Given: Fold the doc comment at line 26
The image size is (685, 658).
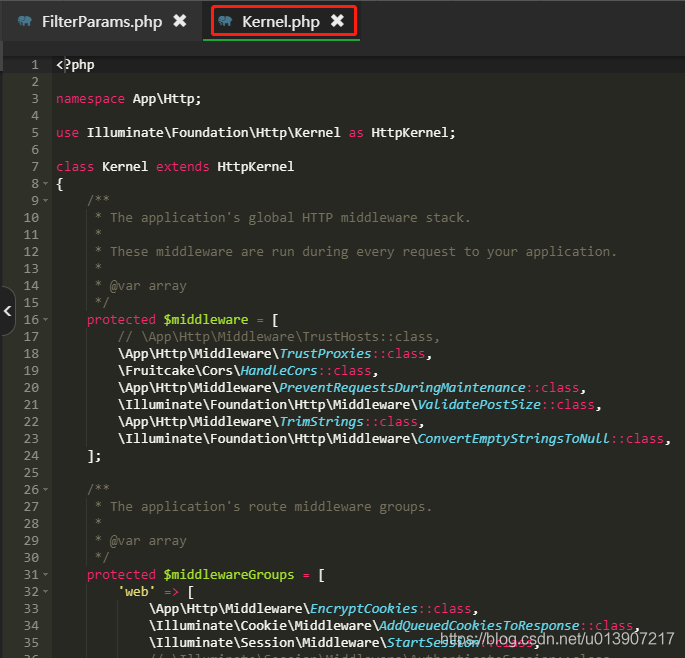Looking at the screenshot, I should pyautogui.click(x=45, y=489).
